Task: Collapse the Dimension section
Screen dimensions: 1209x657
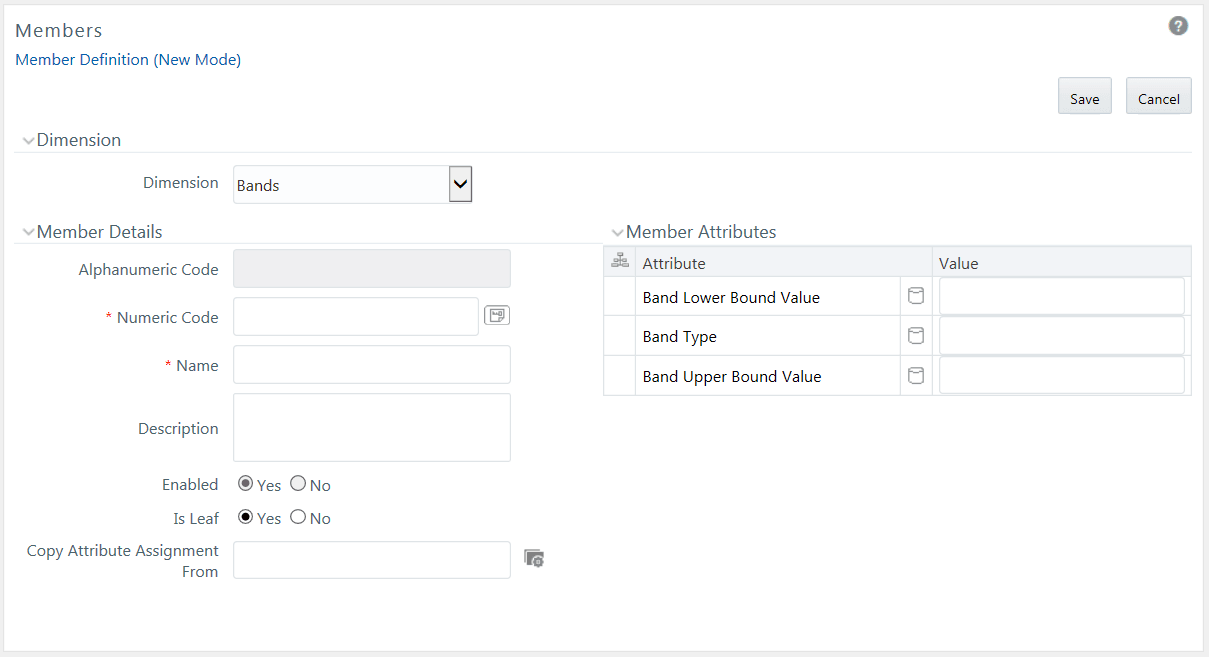Action: 28,141
